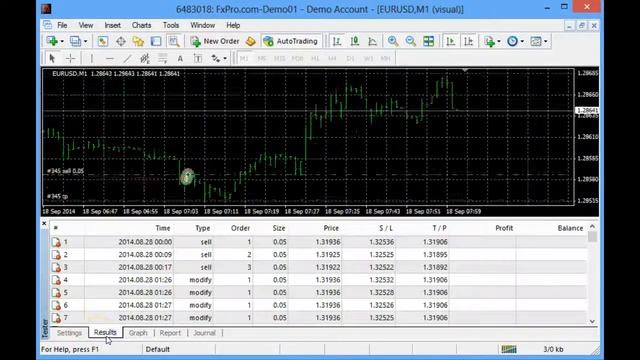Select the Equidistant Channel tool
Image resolution: width=640 pixels, height=360 pixels.
coord(145,58)
